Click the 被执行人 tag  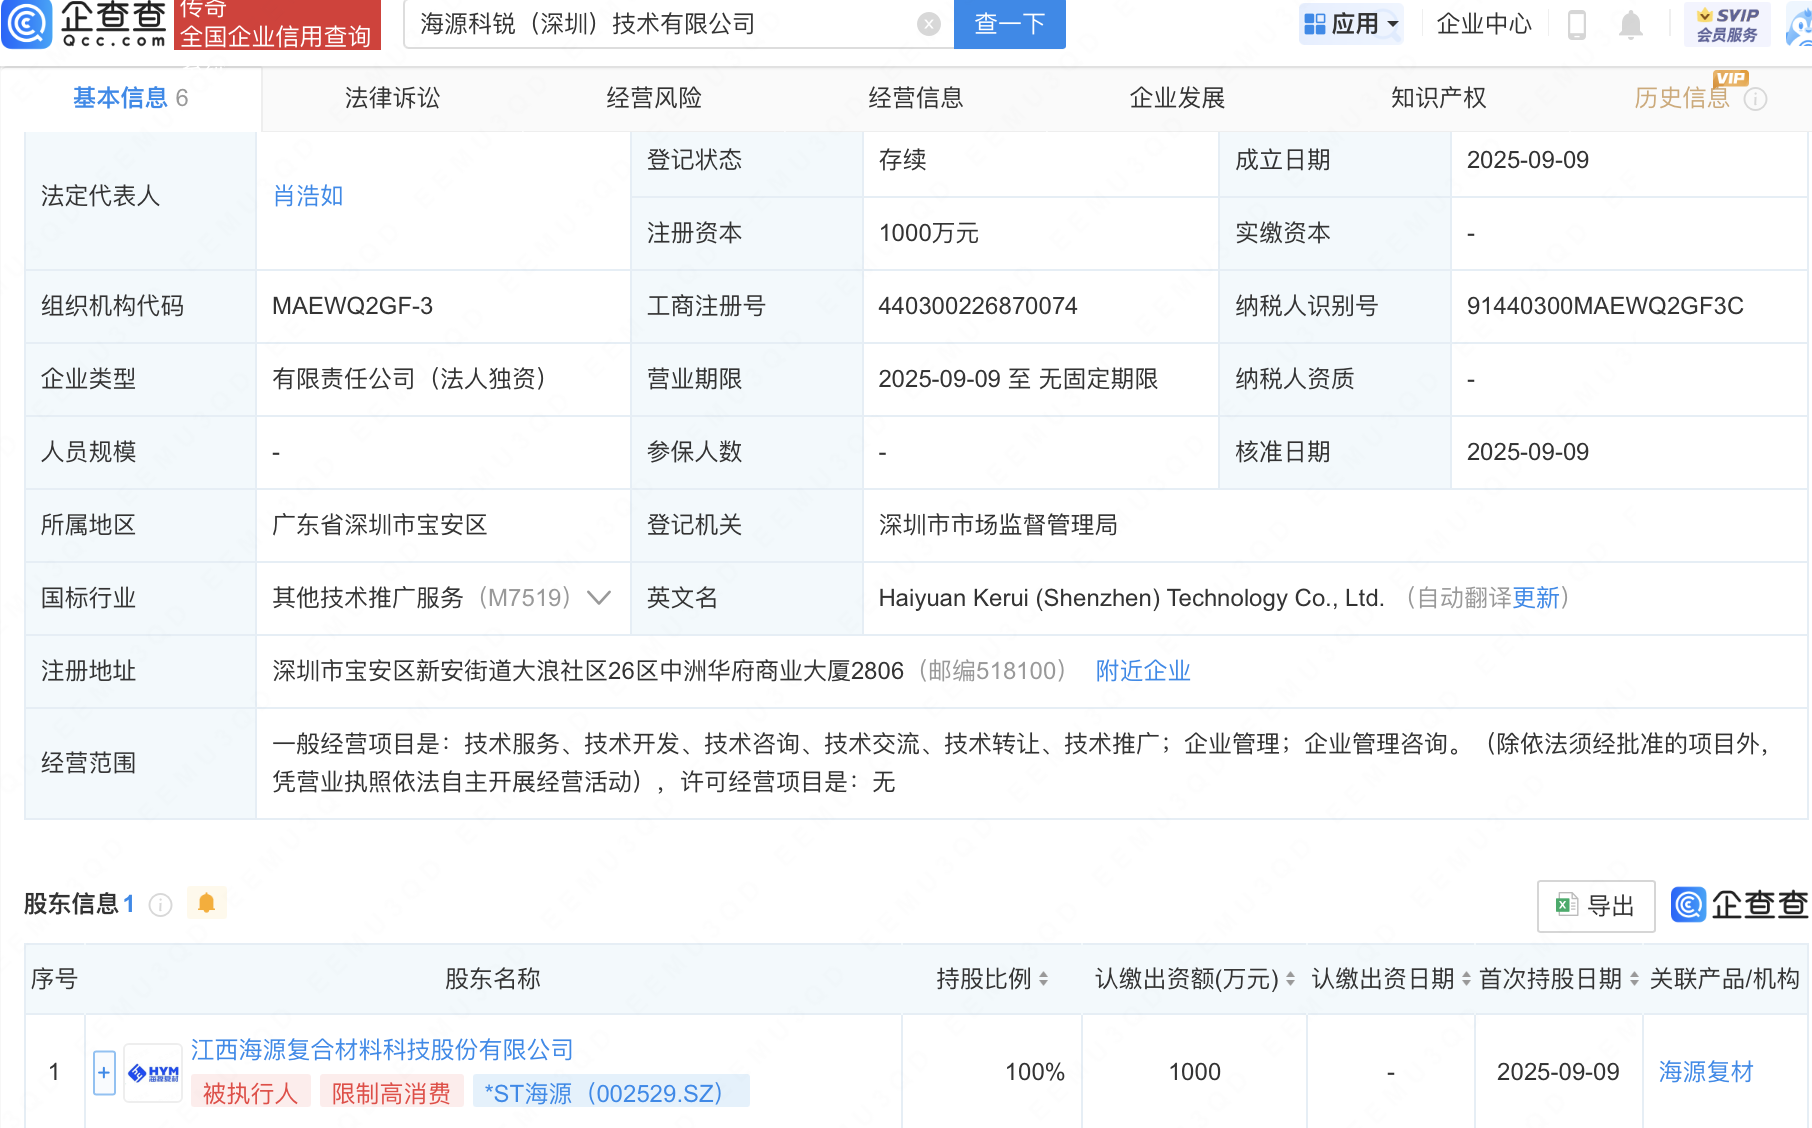[x=251, y=1093]
